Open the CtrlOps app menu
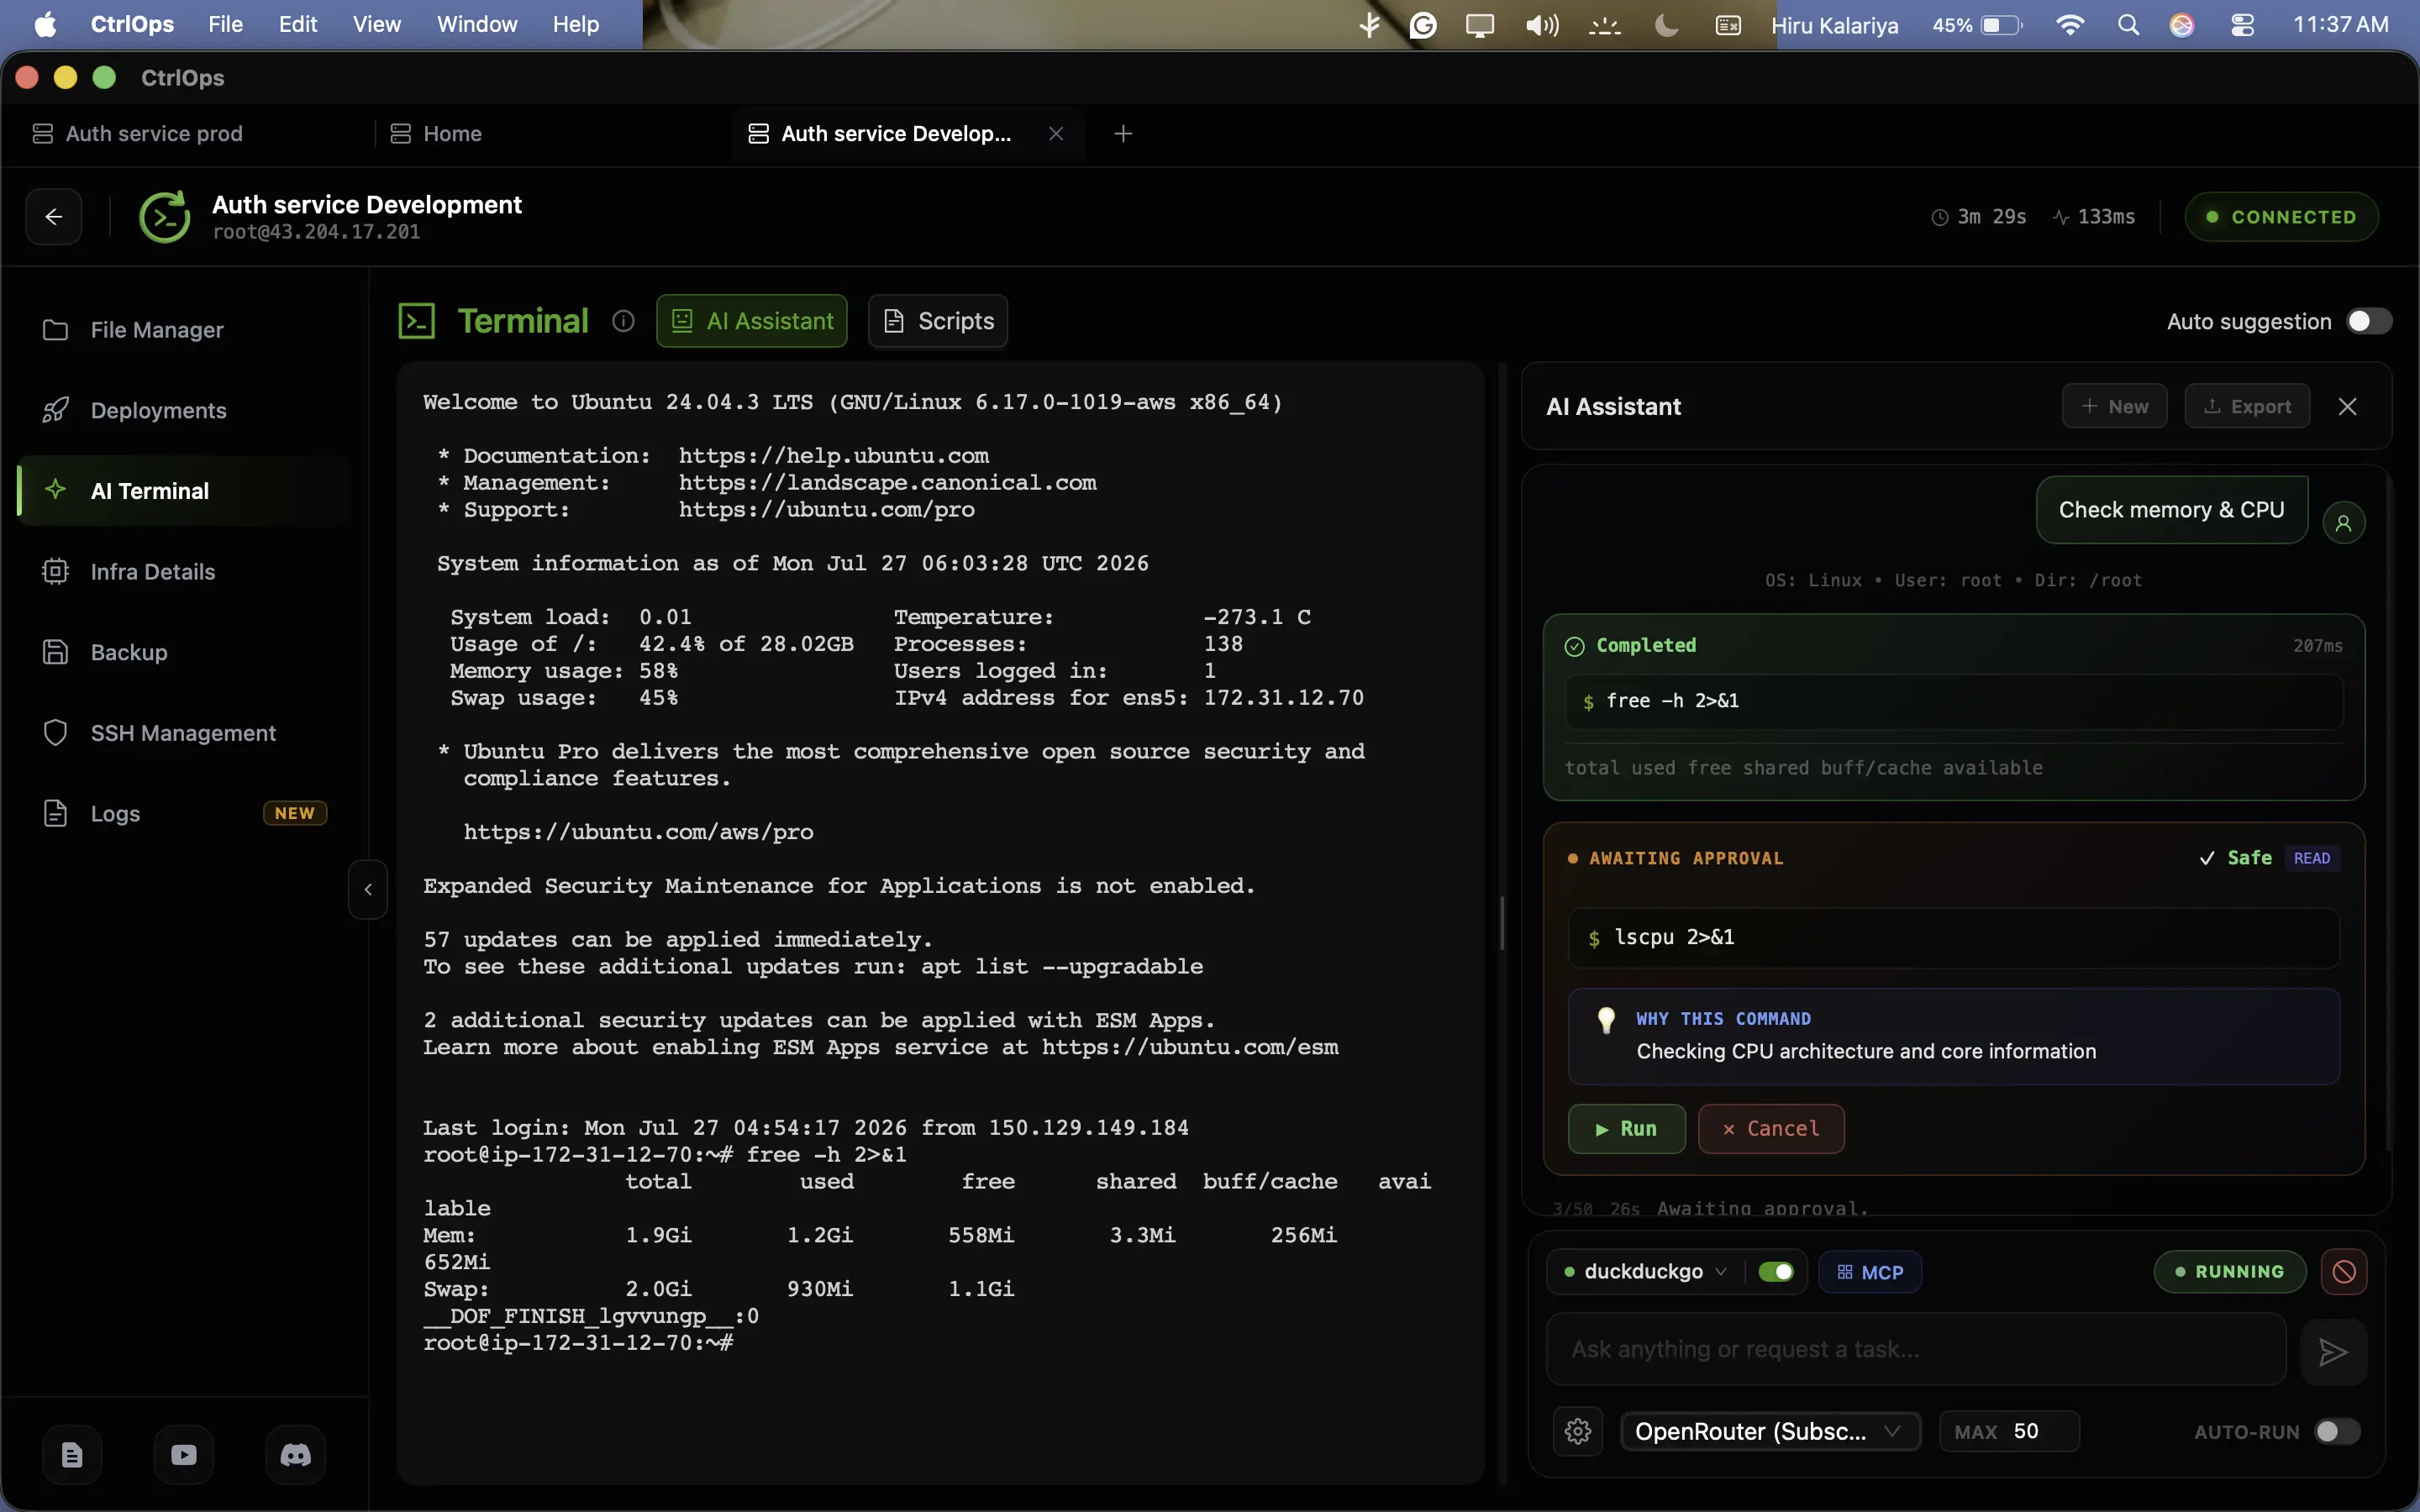 pos(132,25)
